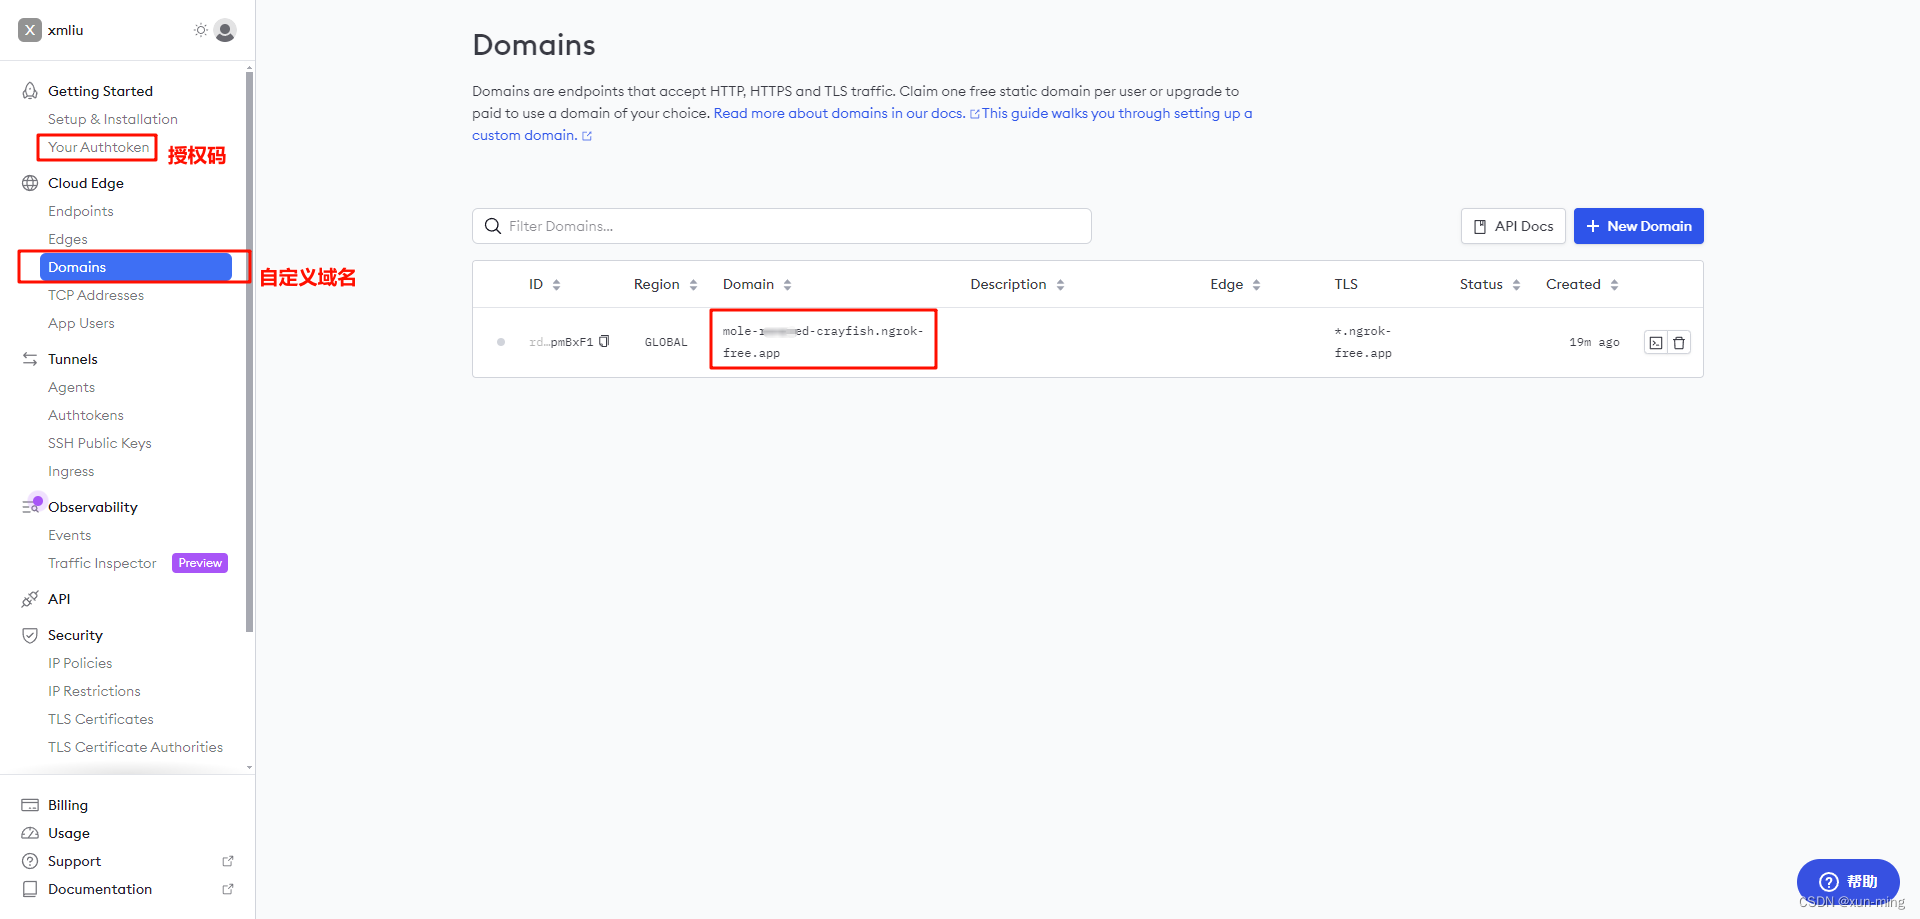Click the Tunnels arrows icon
The height and width of the screenshot is (919, 1920).
point(30,359)
